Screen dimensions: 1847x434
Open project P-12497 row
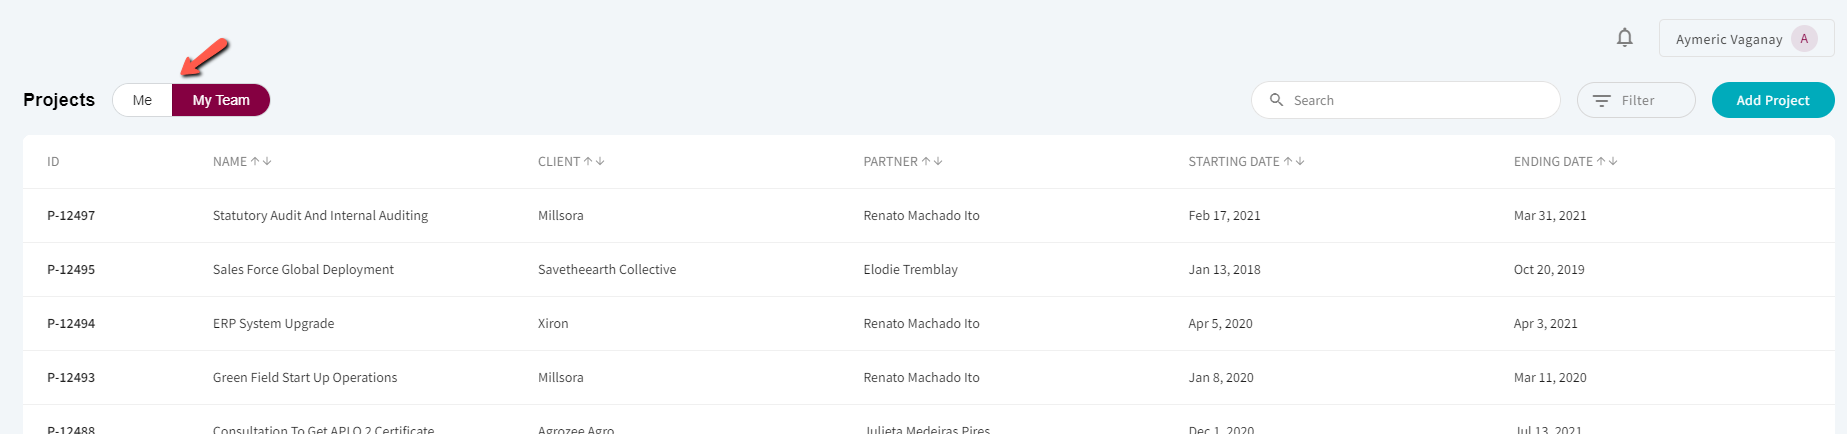(x=929, y=216)
